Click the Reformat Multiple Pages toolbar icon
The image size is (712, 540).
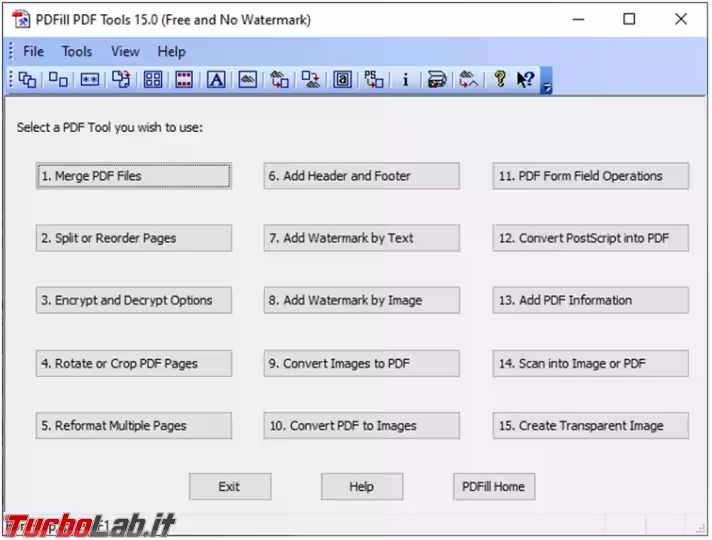pyautogui.click(x=153, y=80)
